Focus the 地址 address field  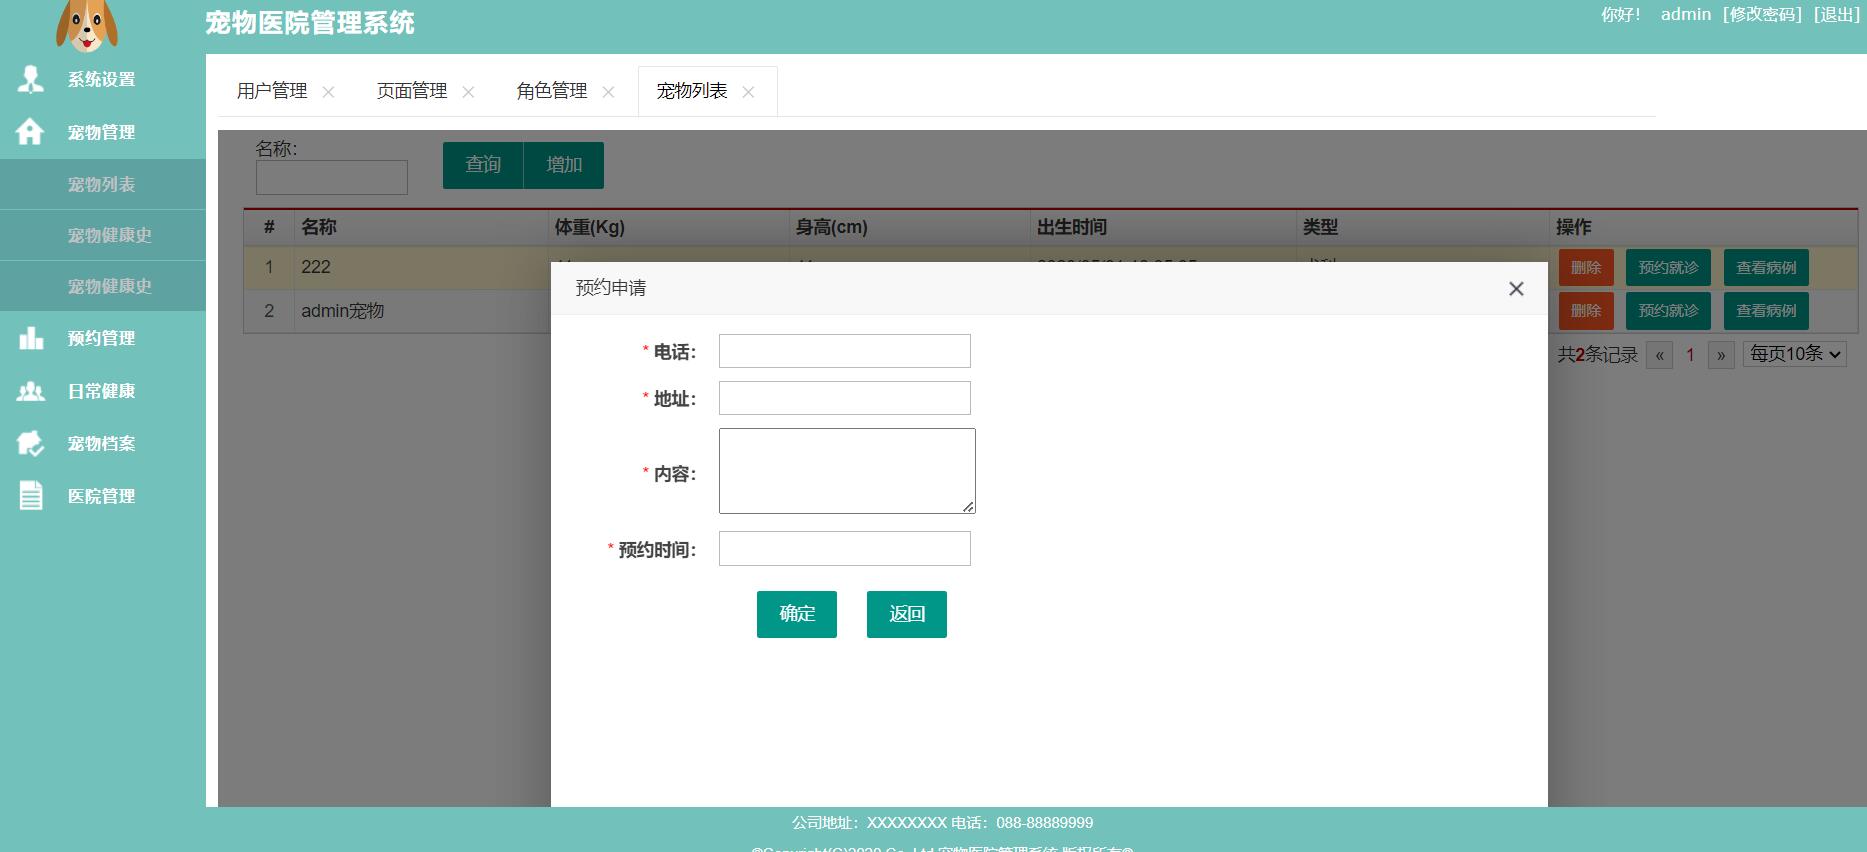[x=845, y=398]
